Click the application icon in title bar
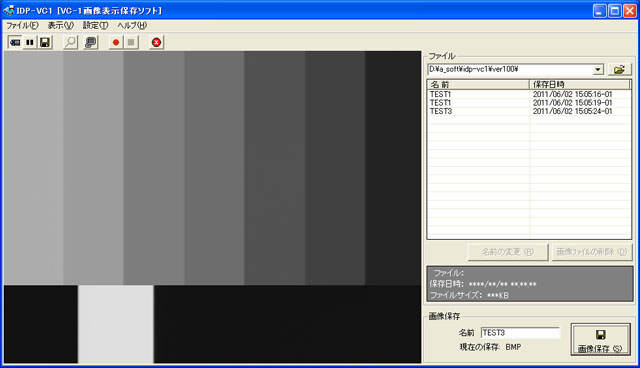The width and height of the screenshot is (640, 368). tap(9, 10)
